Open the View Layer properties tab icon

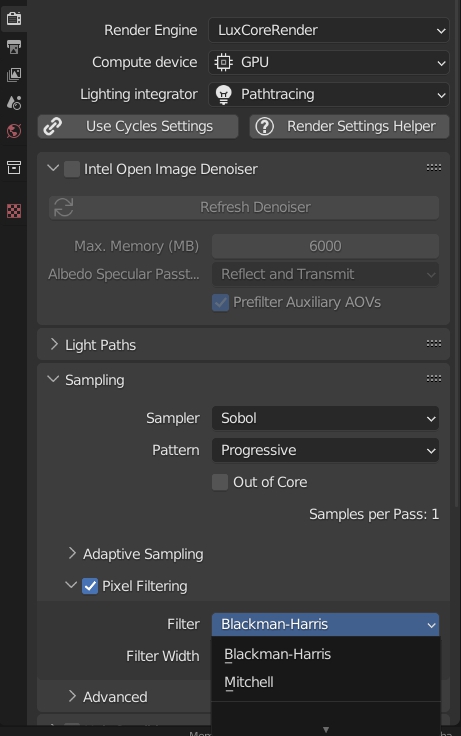point(14,75)
